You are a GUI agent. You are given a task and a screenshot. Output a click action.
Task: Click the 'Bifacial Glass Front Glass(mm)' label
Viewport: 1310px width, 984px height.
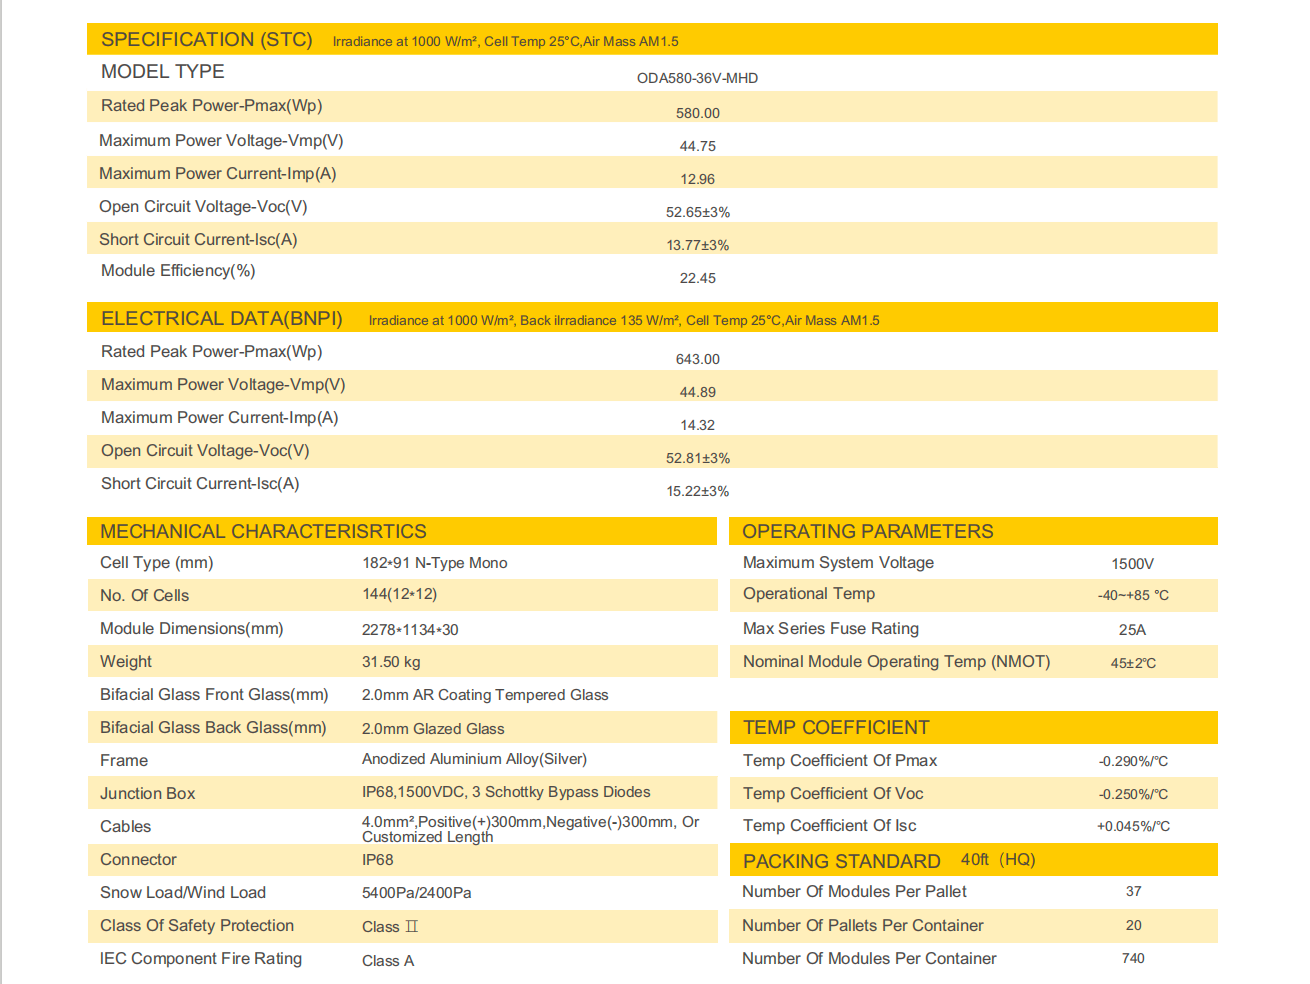click(214, 695)
